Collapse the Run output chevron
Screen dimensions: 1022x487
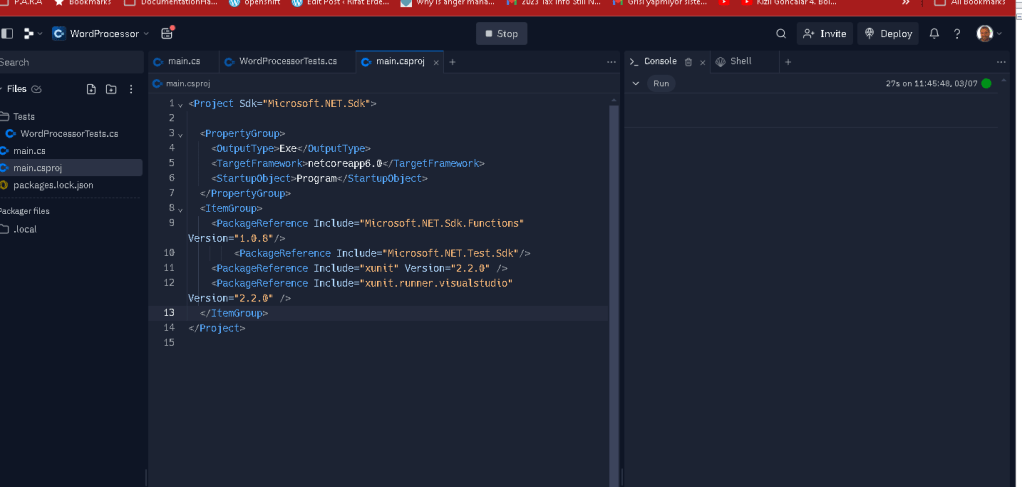(635, 83)
